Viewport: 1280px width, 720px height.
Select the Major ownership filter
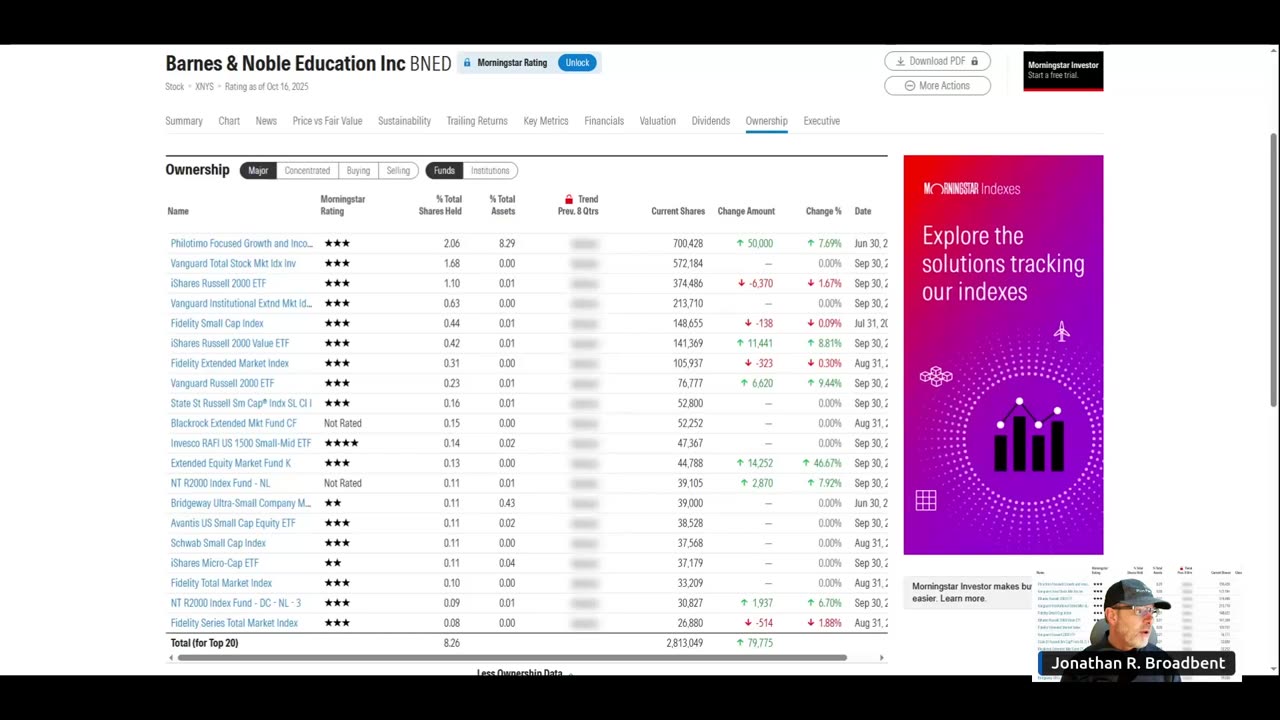(258, 170)
